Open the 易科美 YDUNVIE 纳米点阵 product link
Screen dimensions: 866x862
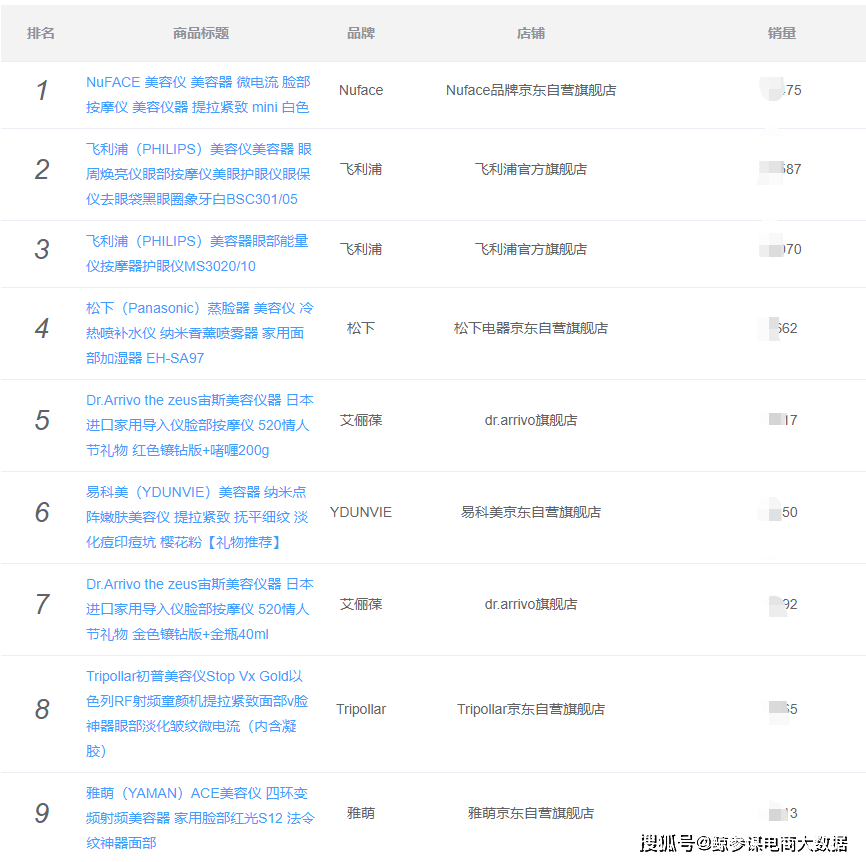tap(197, 517)
